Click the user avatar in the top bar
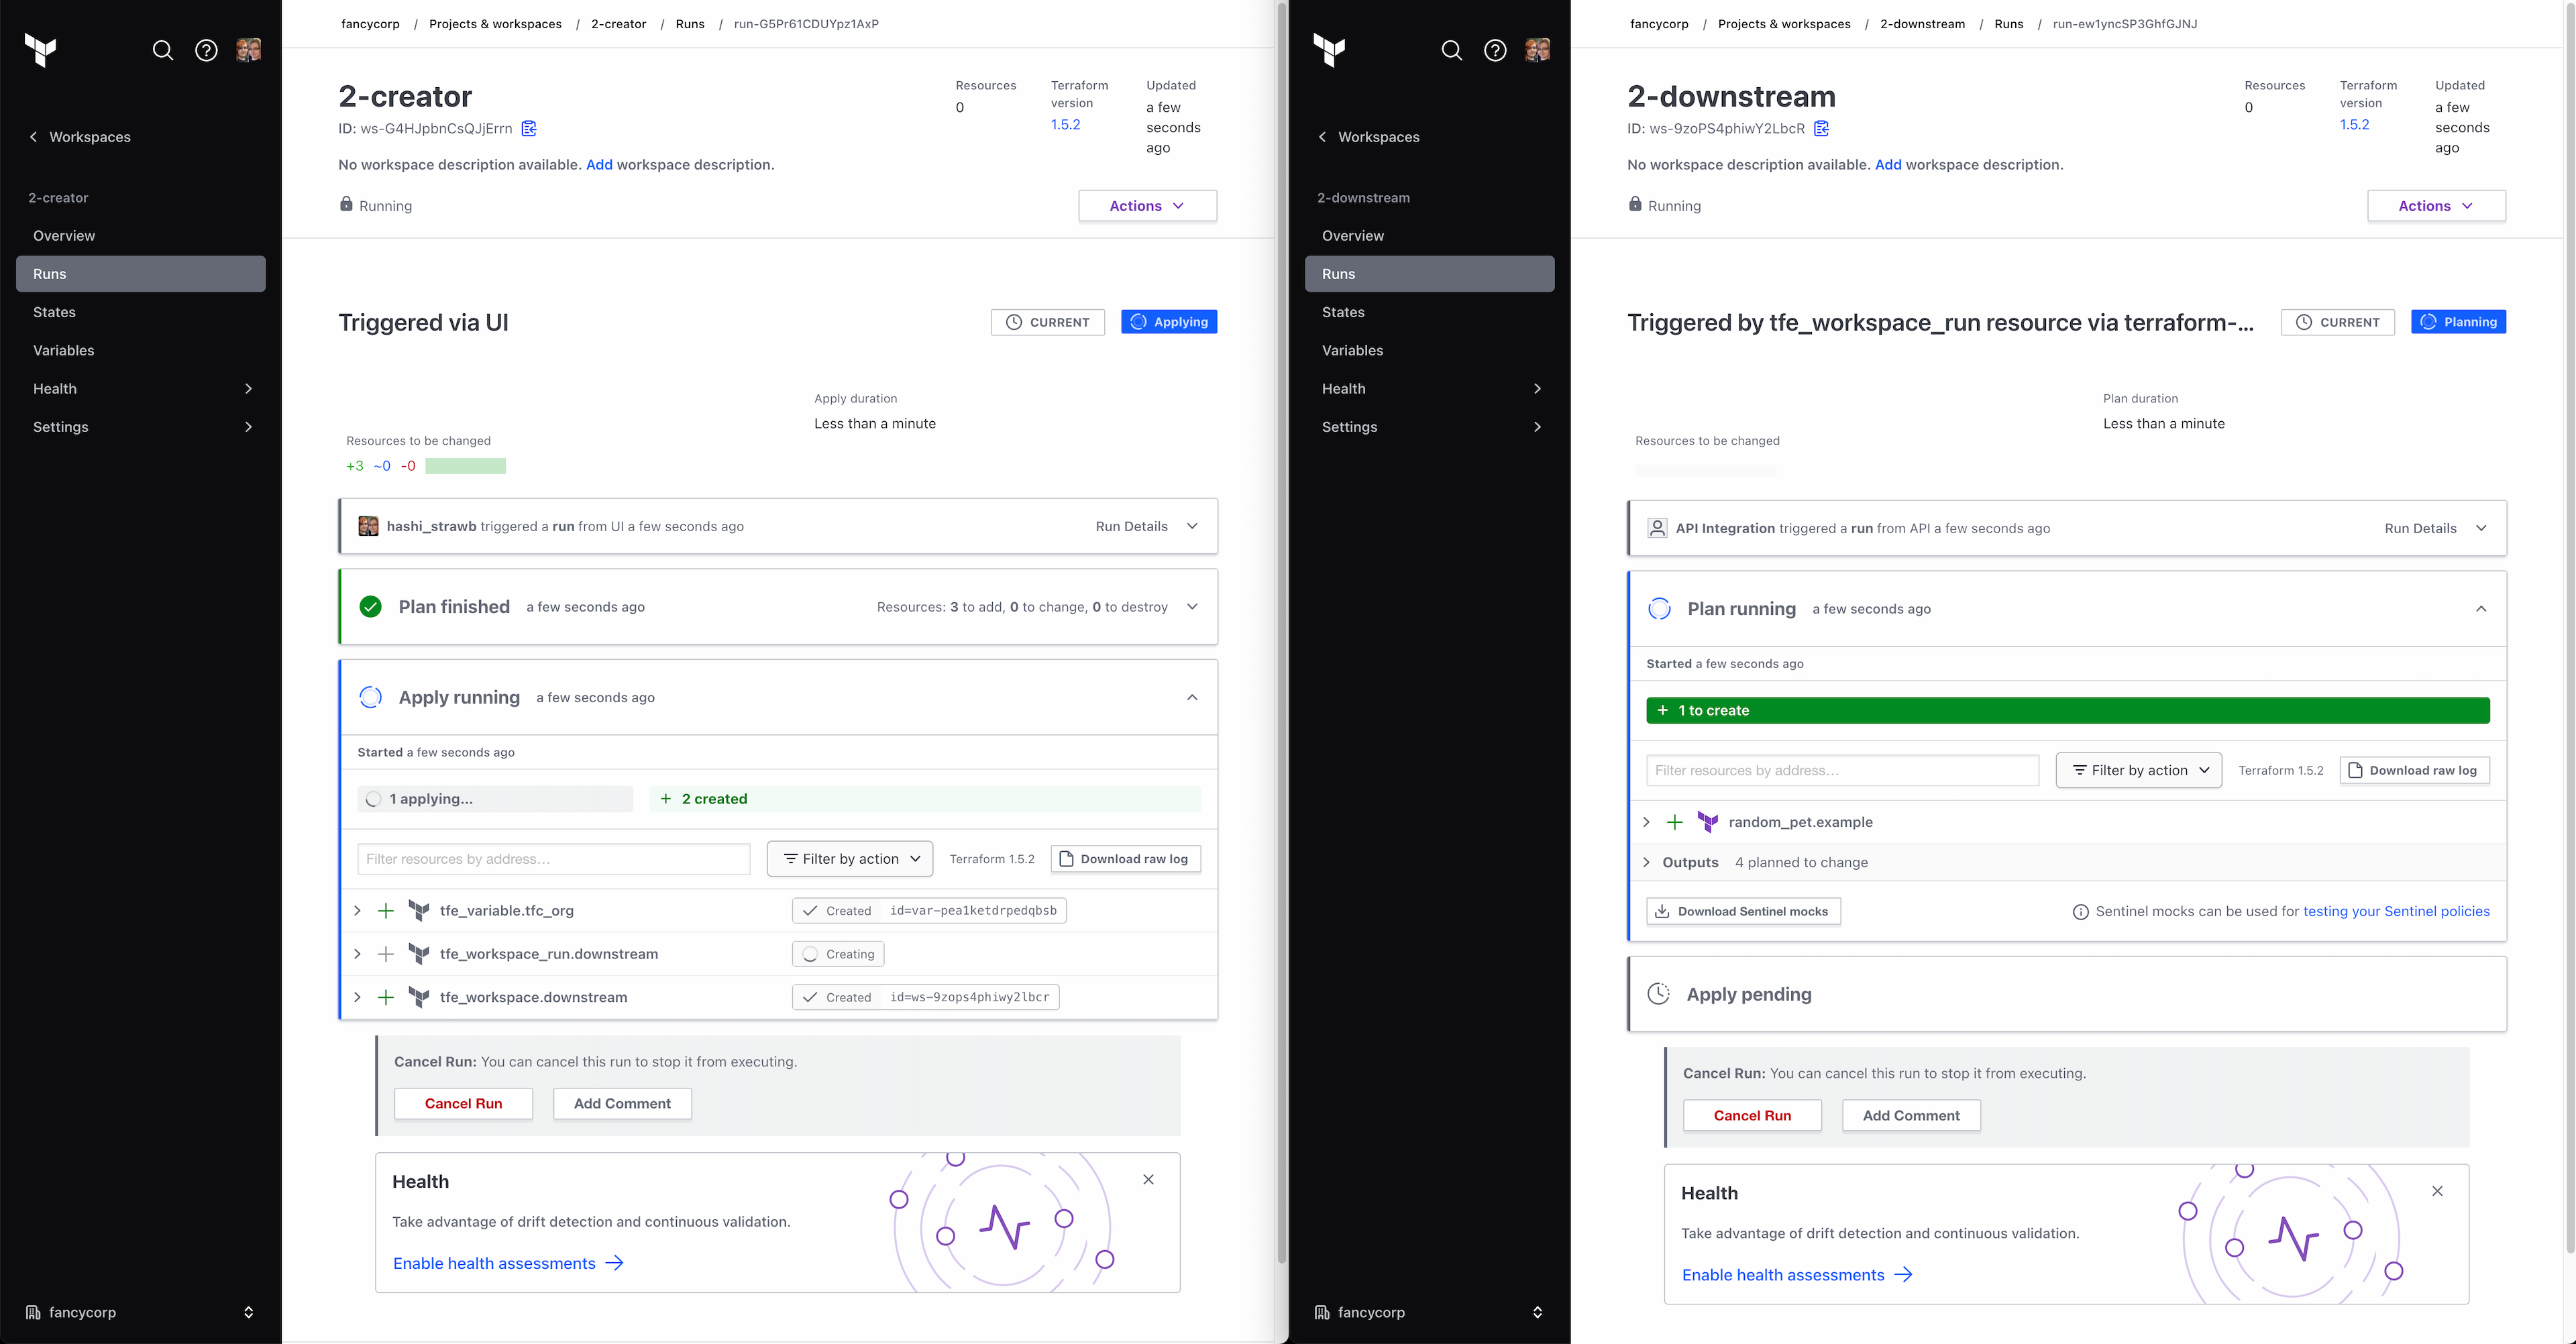This screenshot has height=1344, width=2576. (248, 50)
